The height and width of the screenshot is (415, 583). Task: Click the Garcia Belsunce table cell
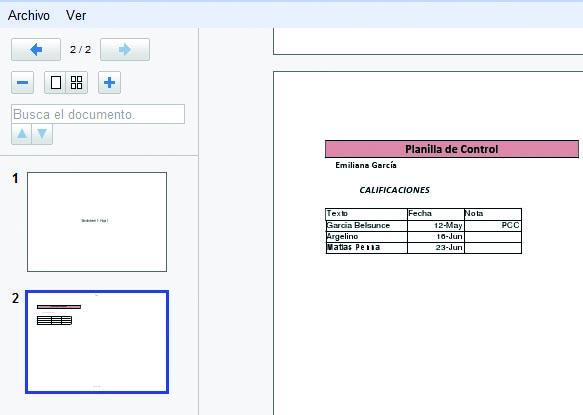[x=367, y=225]
